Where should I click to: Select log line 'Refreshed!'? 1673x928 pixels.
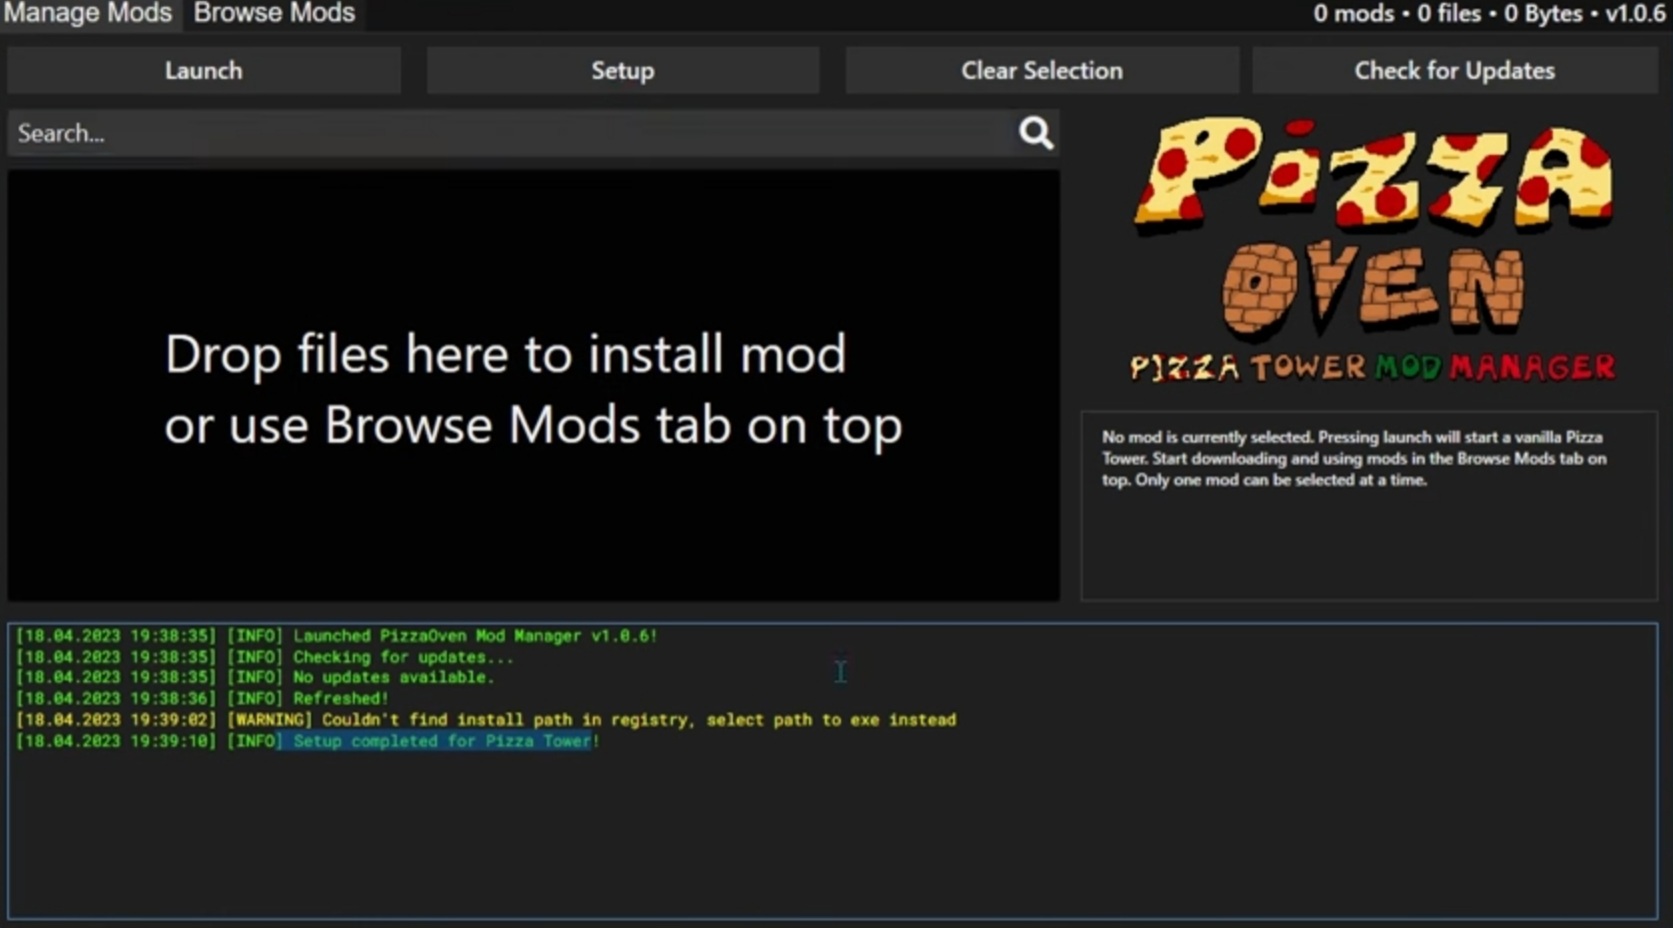pos(202,699)
